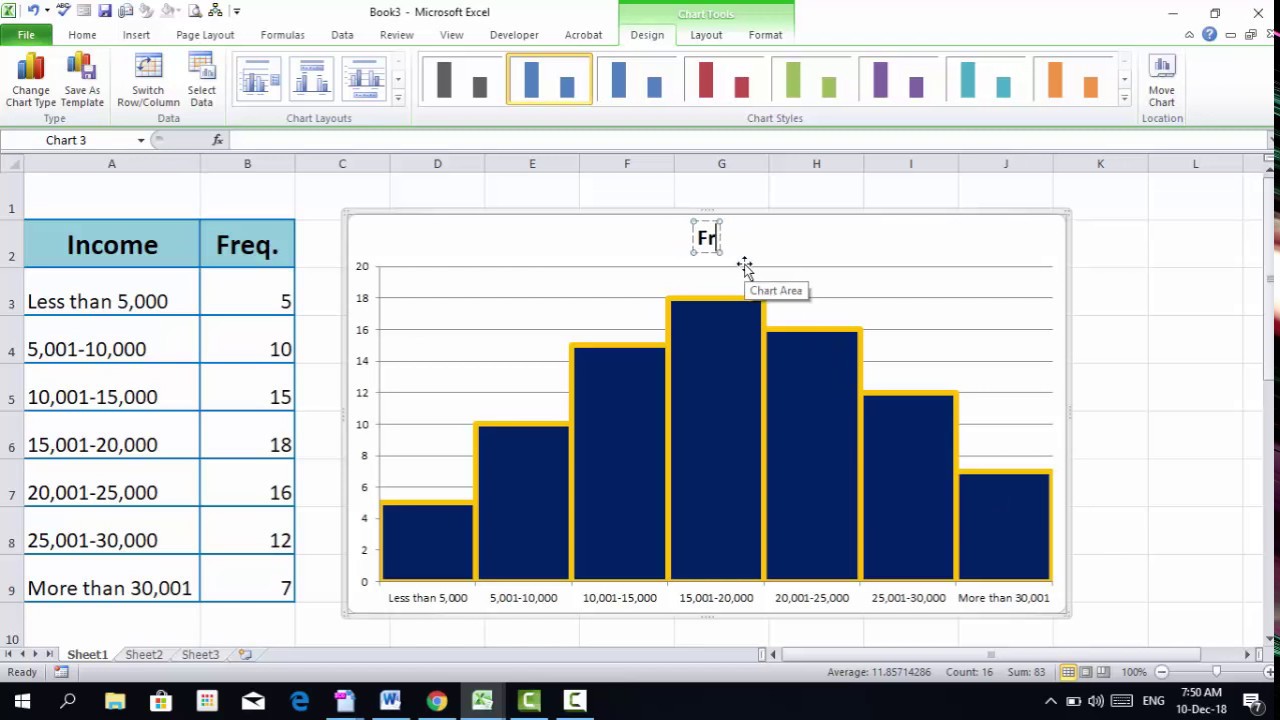Select the red chart style
The height and width of the screenshot is (720, 1280).
724,80
